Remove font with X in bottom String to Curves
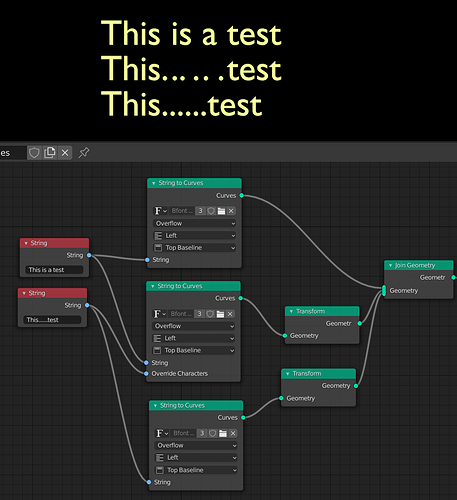Image resolution: width=457 pixels, height=500 pixels. coord(233,433)
